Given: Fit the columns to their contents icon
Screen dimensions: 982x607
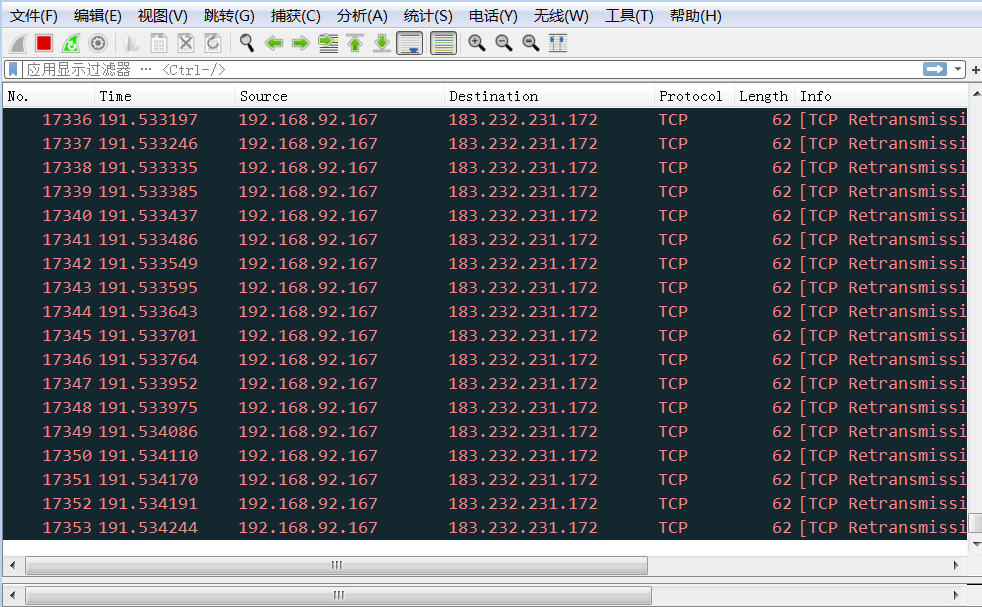Looking at the screenshot, I should 558,43.
